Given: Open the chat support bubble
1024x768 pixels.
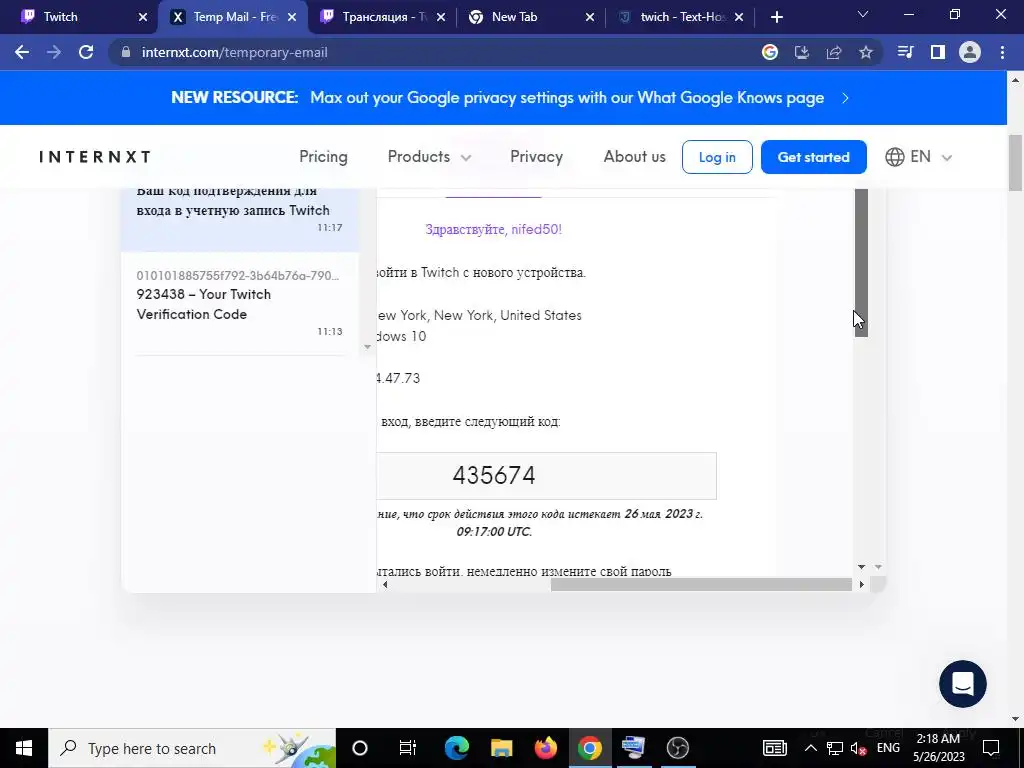Looking at the screenshot, I should coord(963,684).
